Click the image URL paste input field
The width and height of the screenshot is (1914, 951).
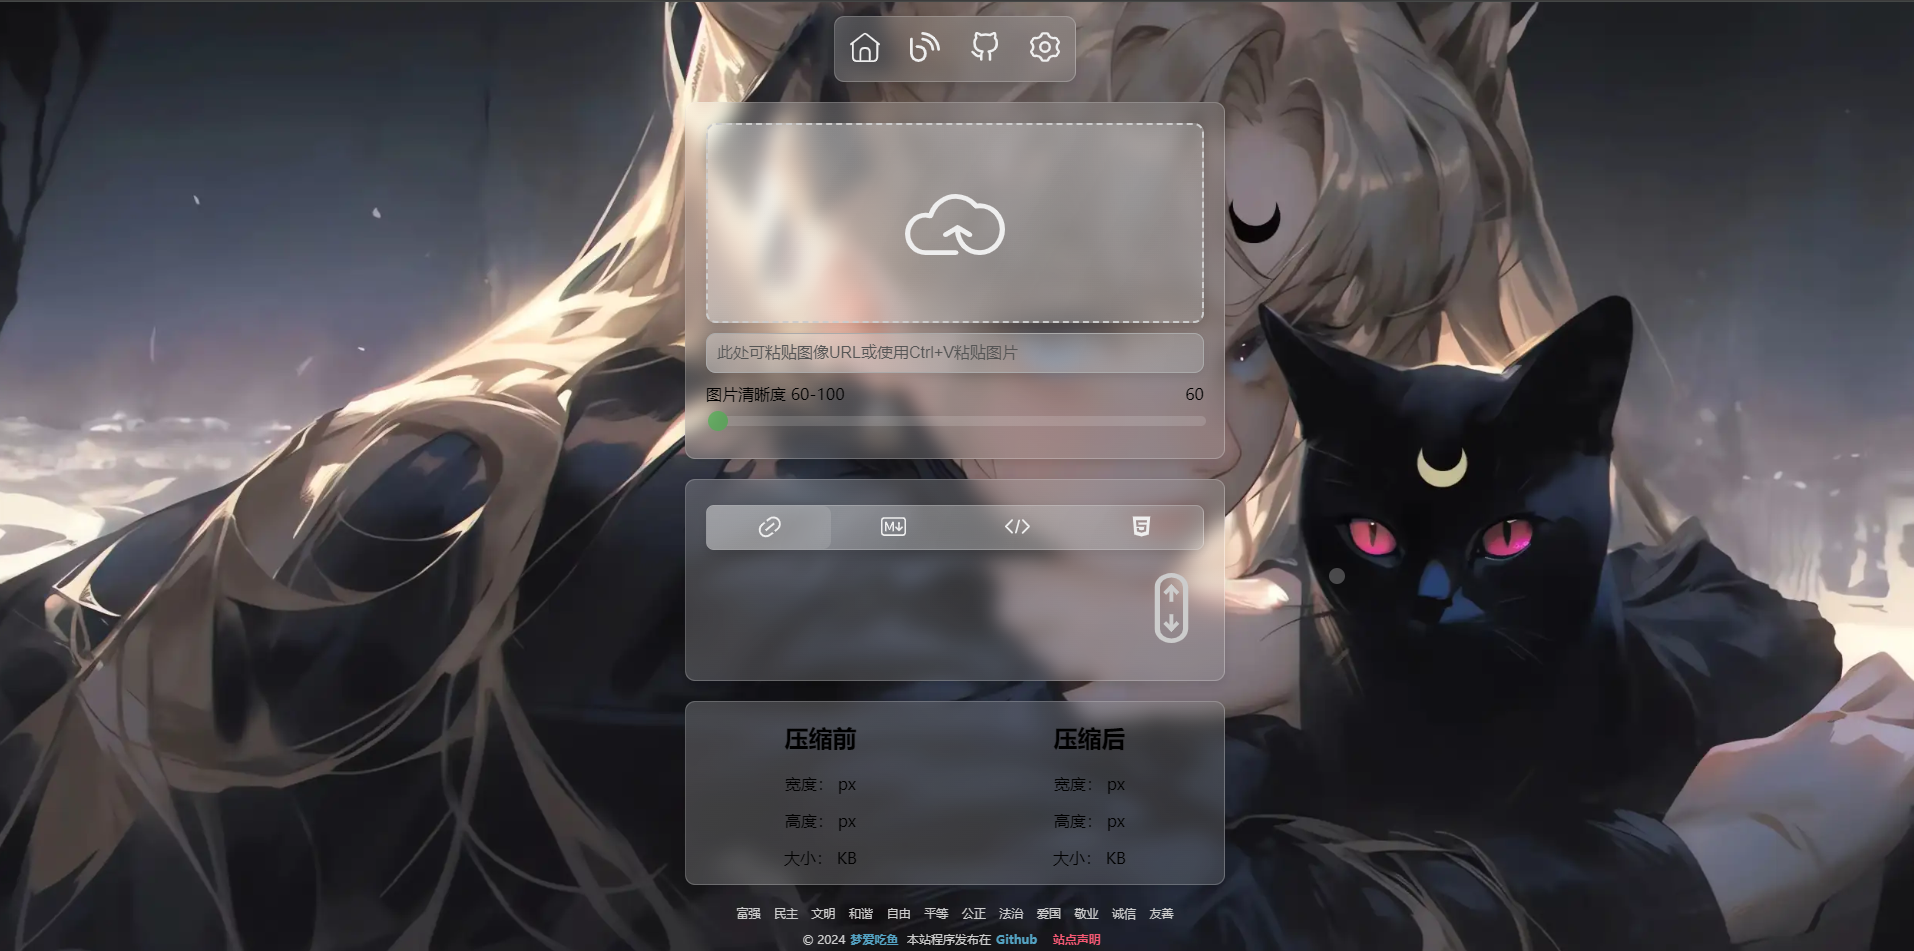[955, 353]
